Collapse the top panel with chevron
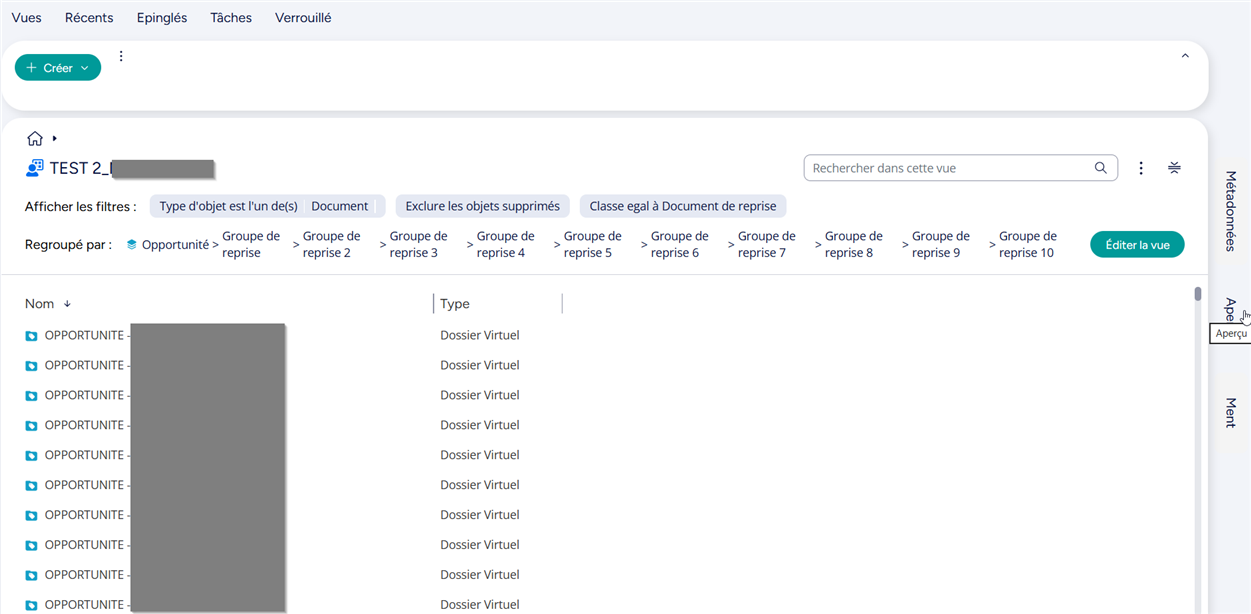The width and height of the screenshot is (1251, 614). point(1185,56)
